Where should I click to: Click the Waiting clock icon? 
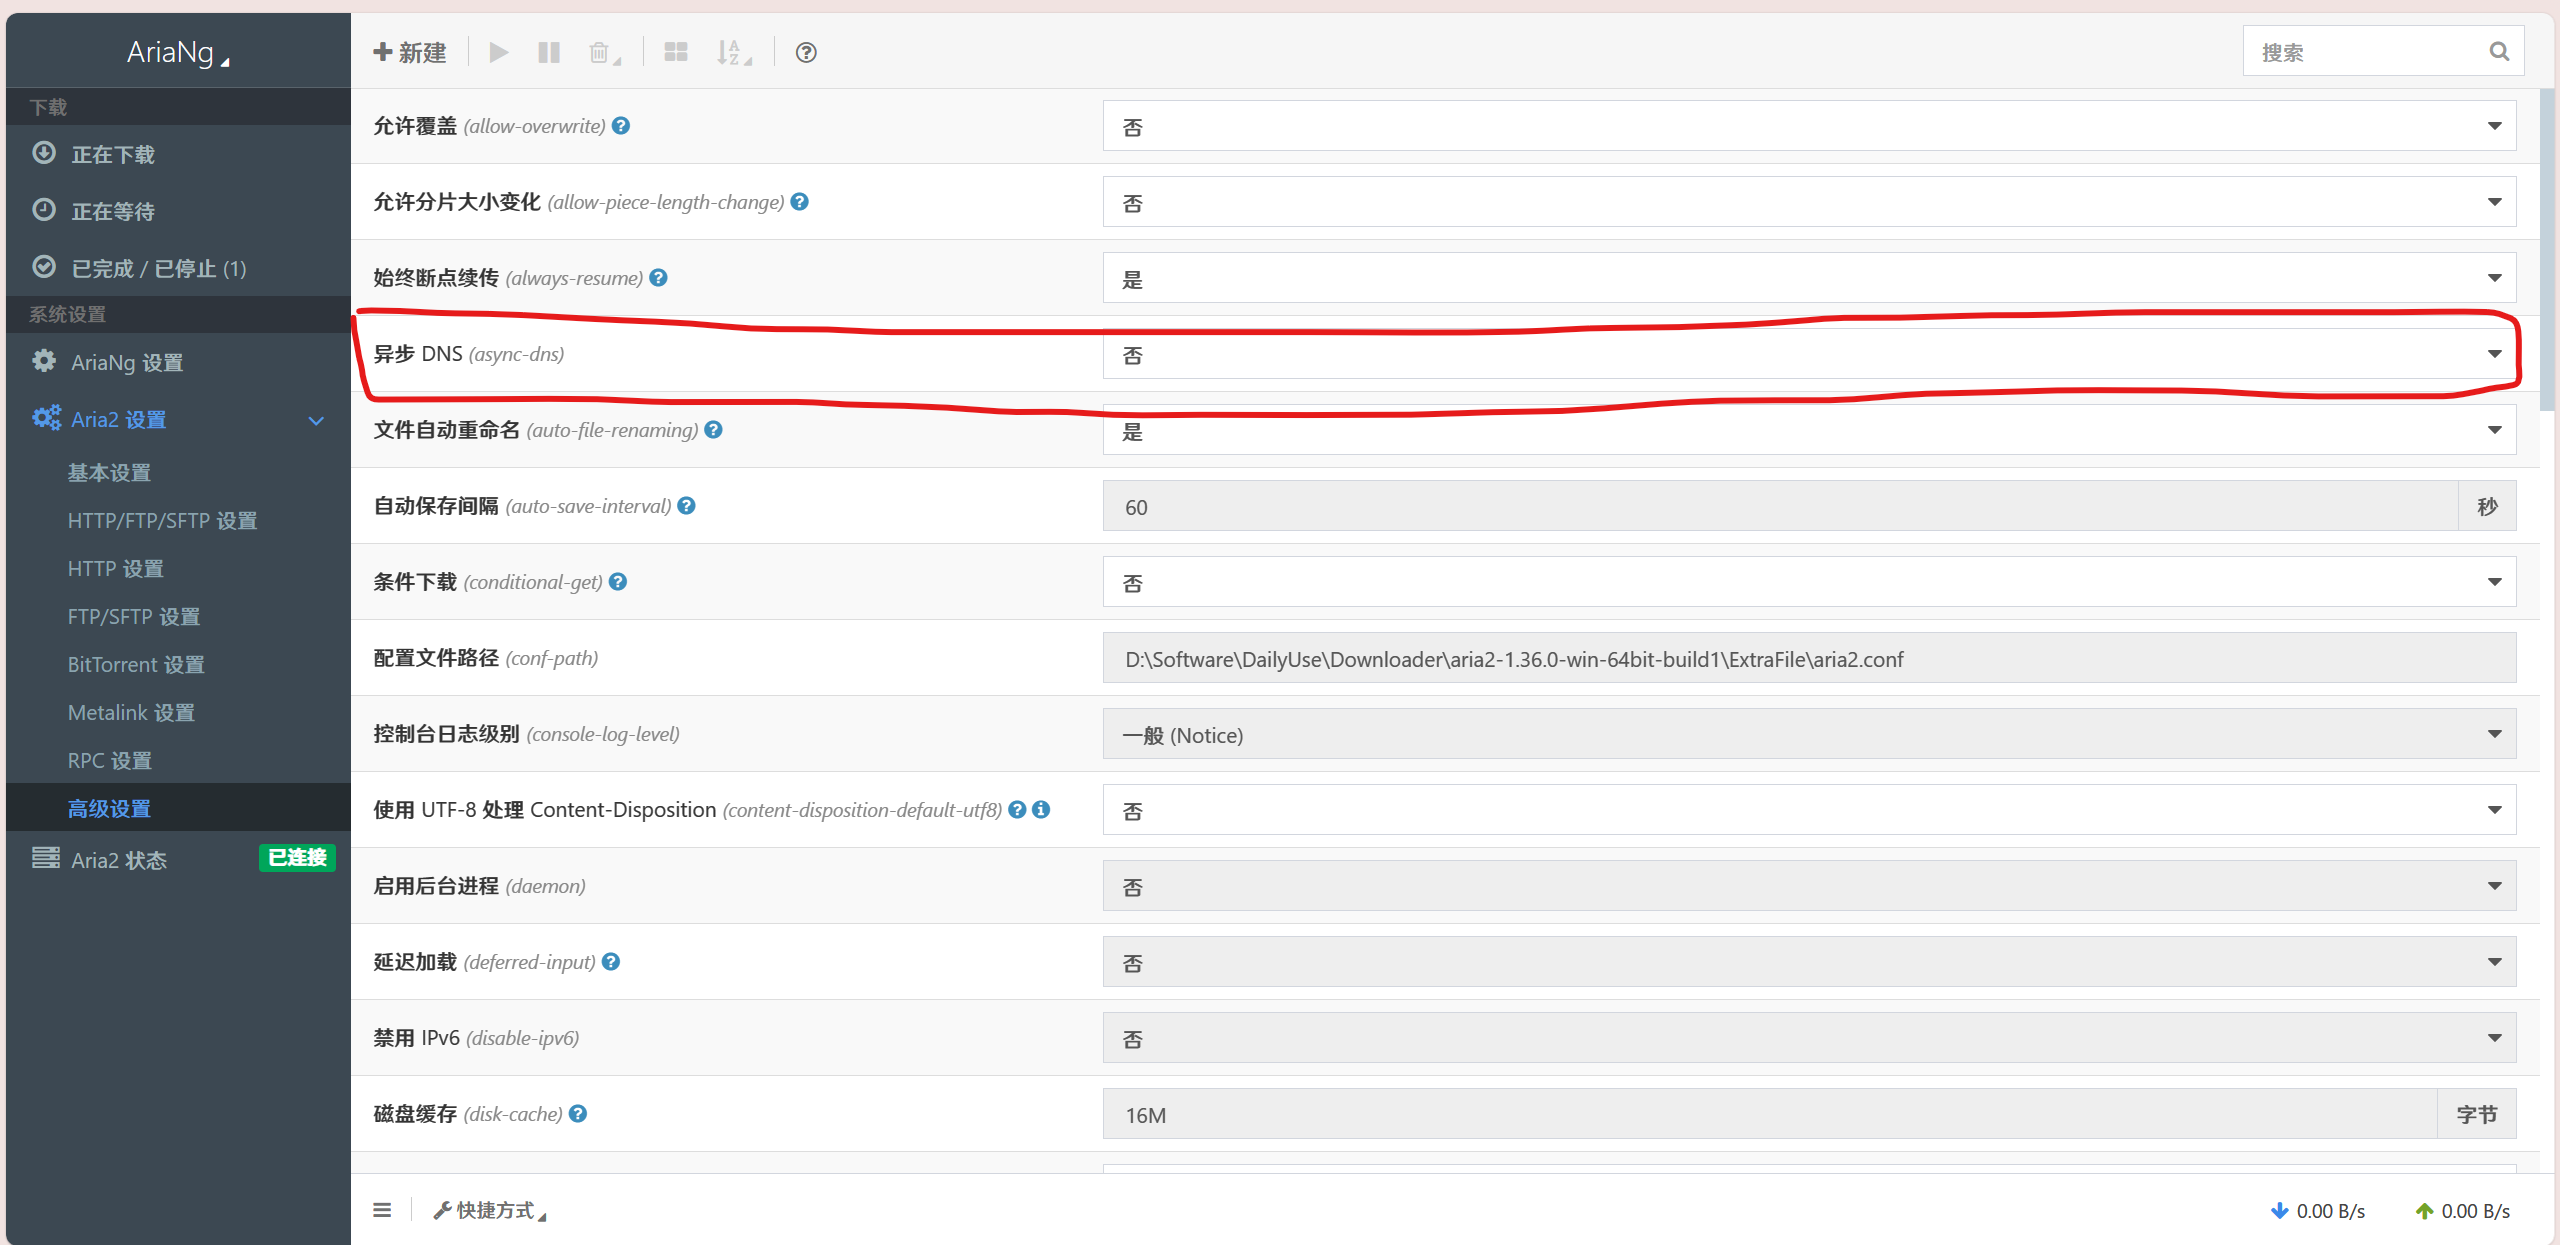44,210
